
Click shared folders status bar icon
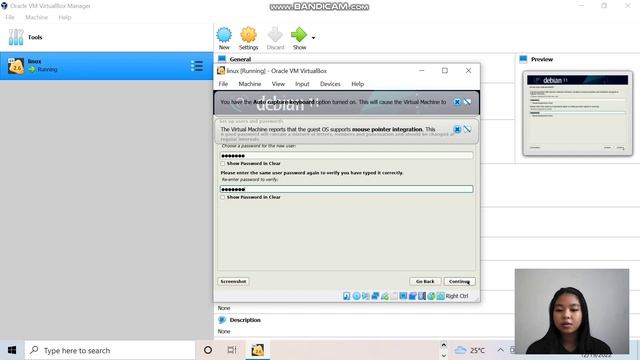pyautogui.click(x=393, y=296)
